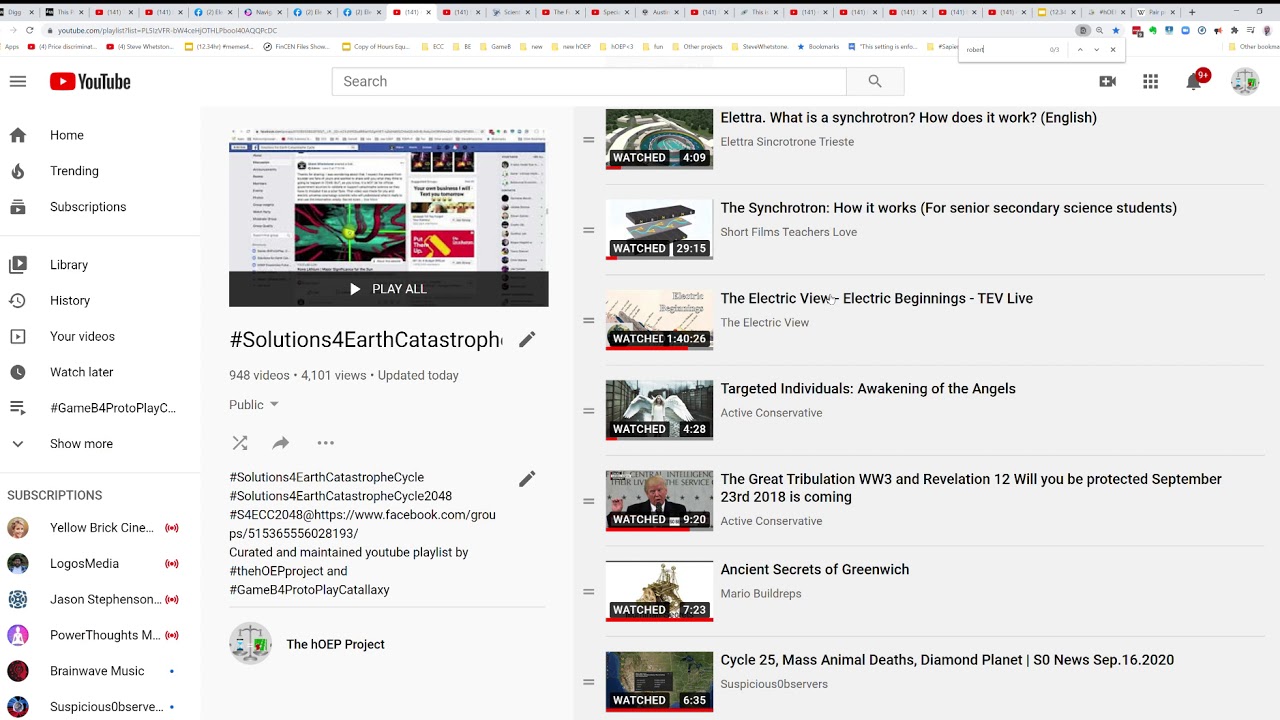Open the playlist three-dot more menu
Screen dimensions: 1280x720
click(x=326, y=443)
